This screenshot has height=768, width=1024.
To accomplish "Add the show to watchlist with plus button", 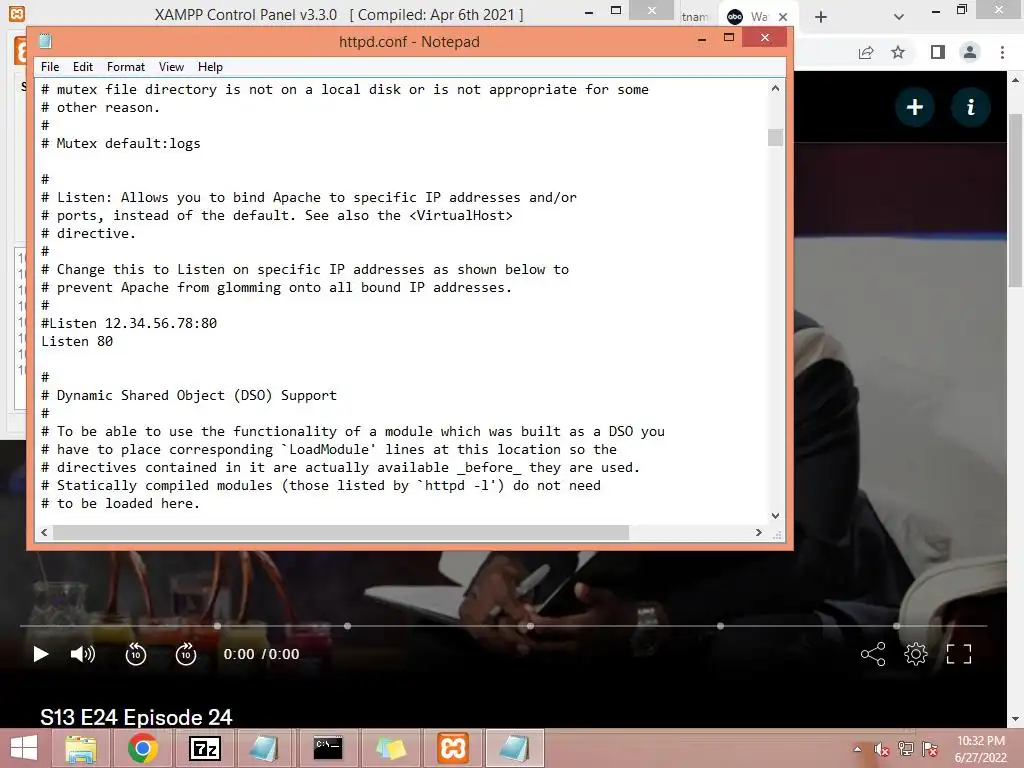I will pyautogui.click(x=915, y=107).
